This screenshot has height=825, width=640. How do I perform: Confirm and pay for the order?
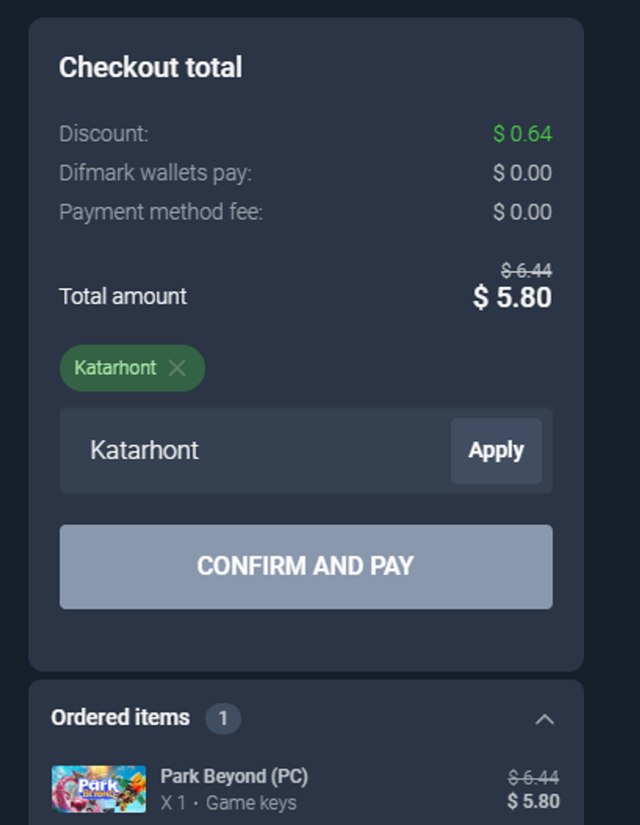click(306, 567)
